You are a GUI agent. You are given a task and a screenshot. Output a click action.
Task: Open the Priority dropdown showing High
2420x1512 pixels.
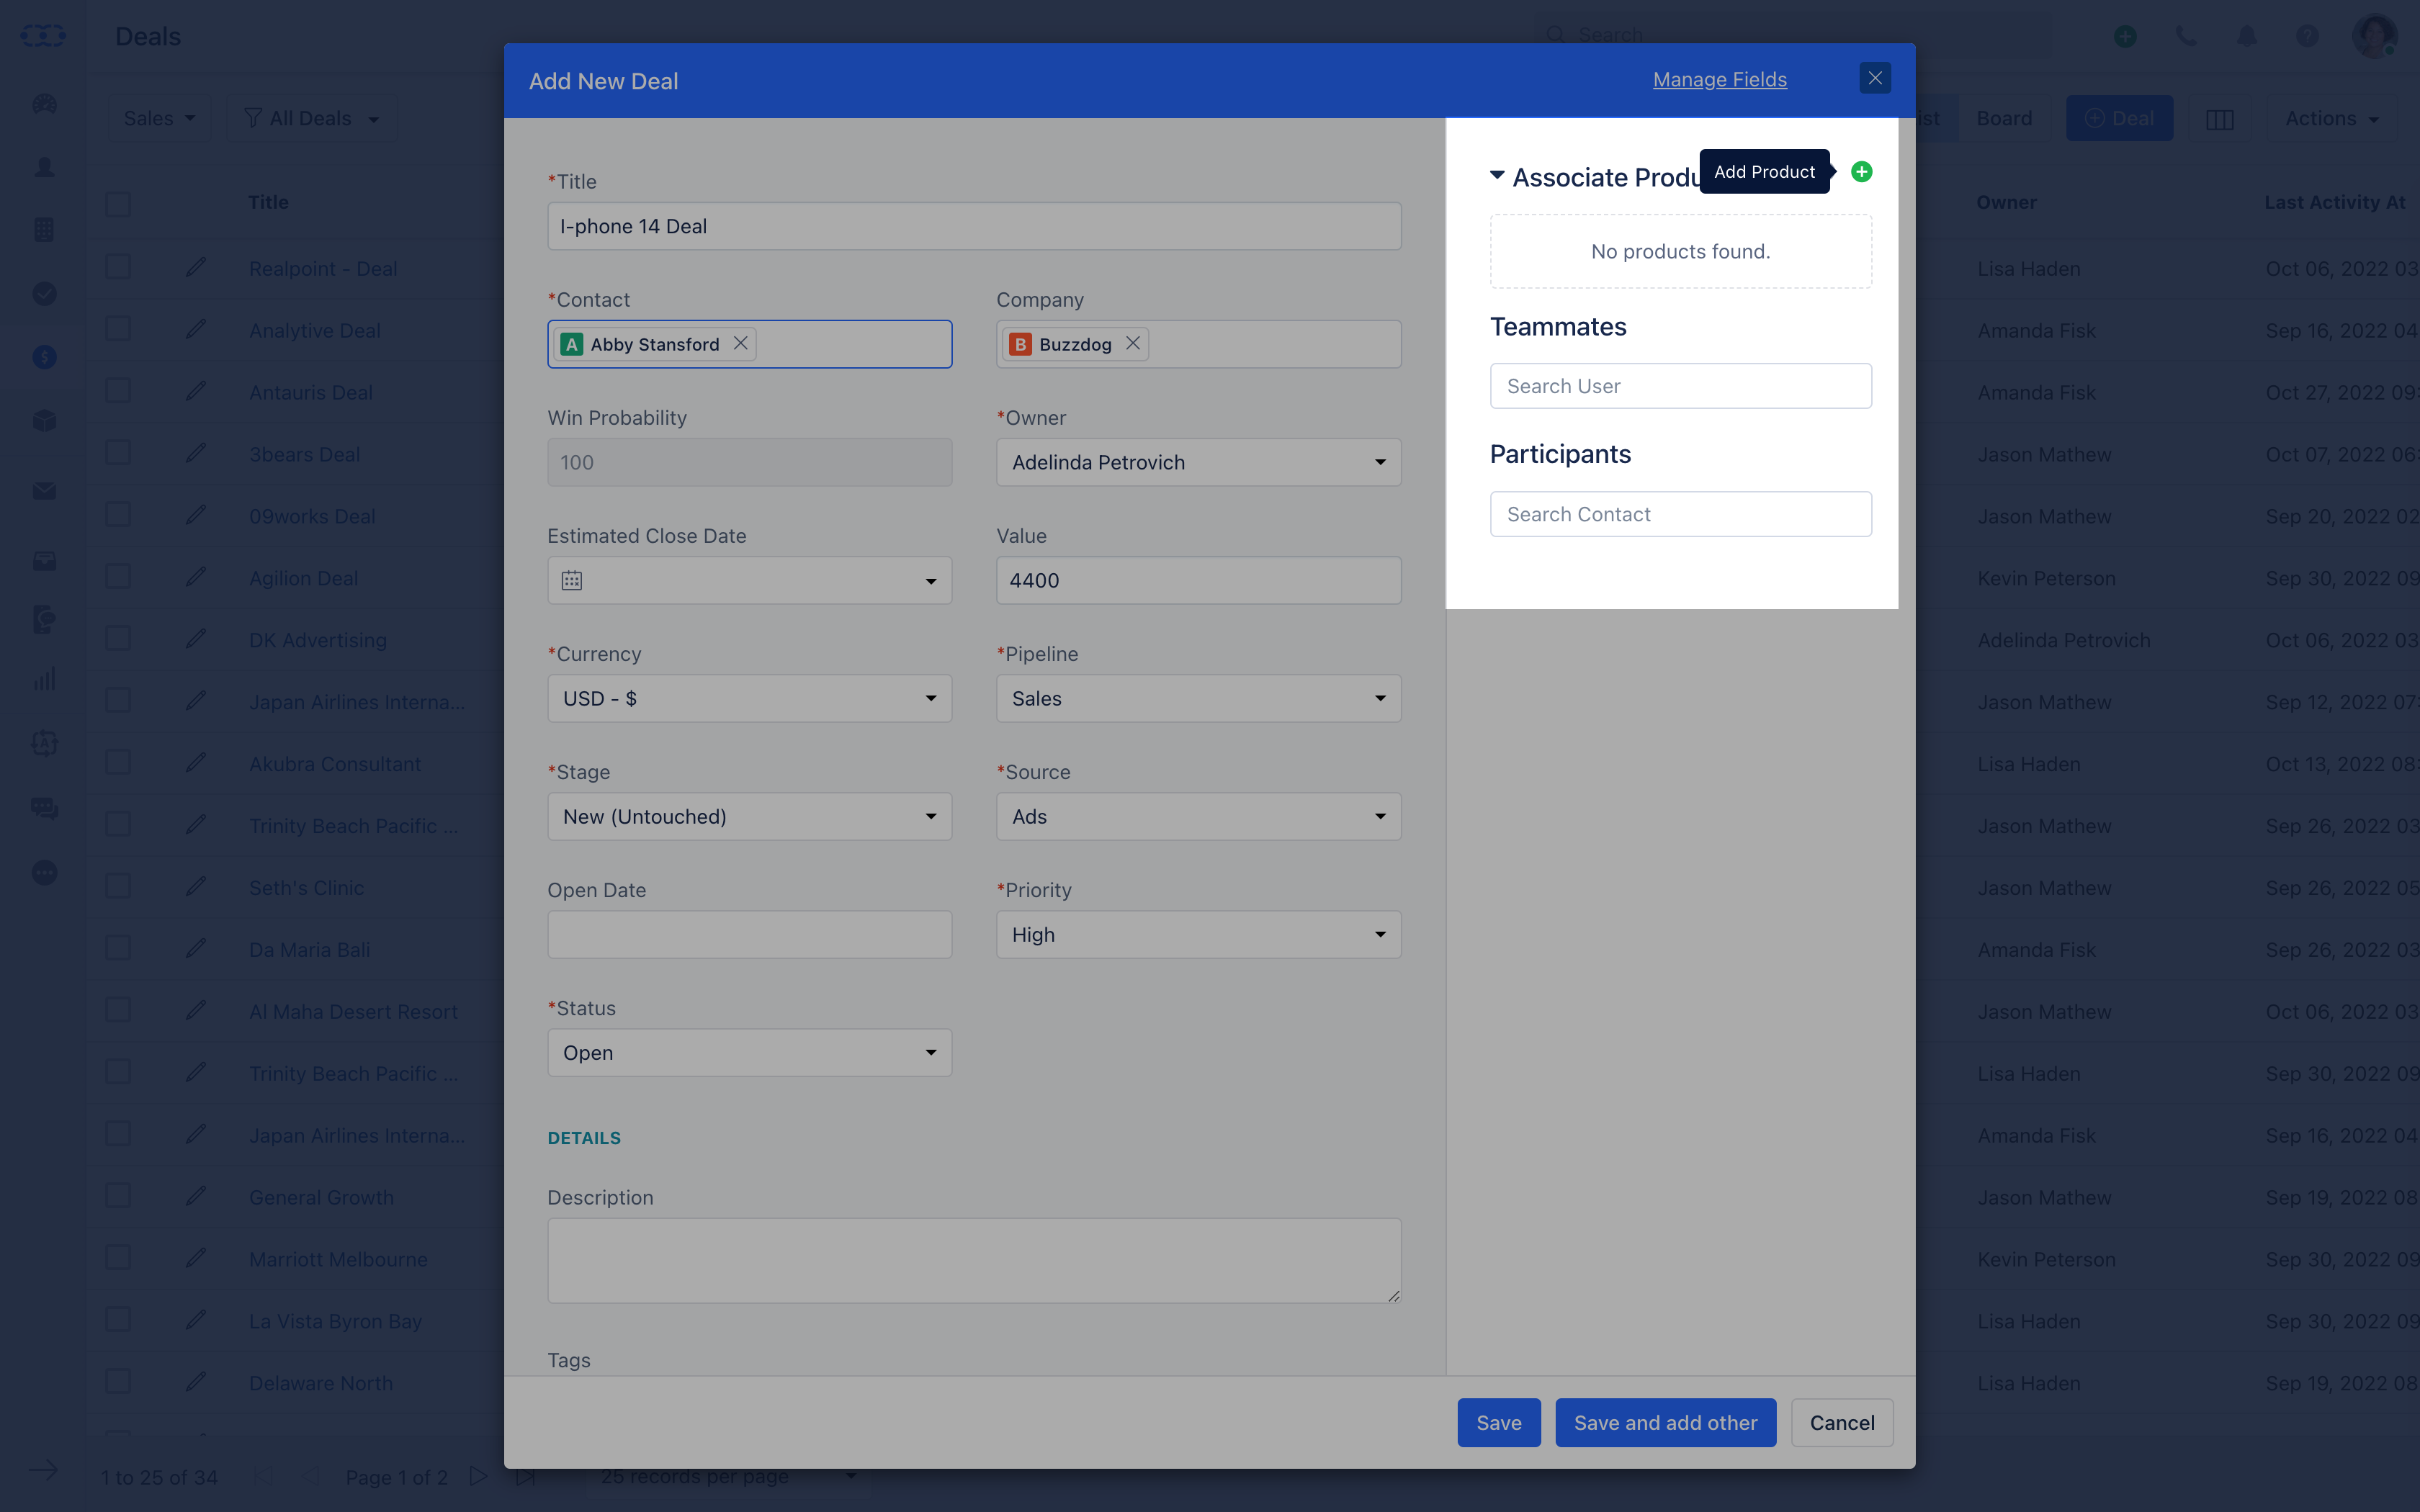click(1198, 934)
